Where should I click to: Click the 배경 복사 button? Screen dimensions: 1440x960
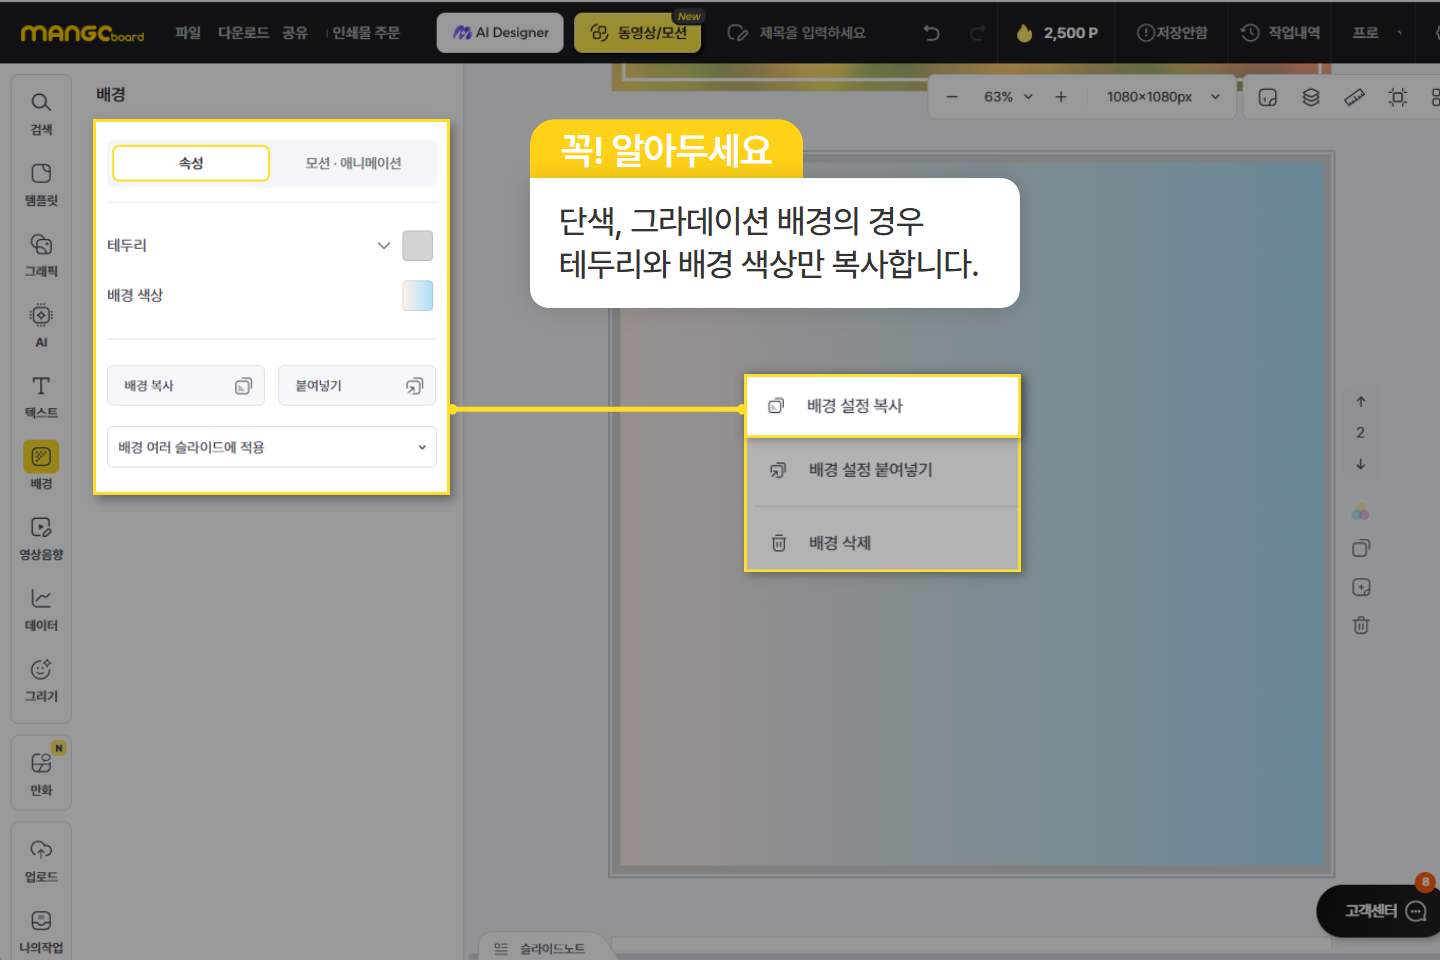tap(186, 386)
